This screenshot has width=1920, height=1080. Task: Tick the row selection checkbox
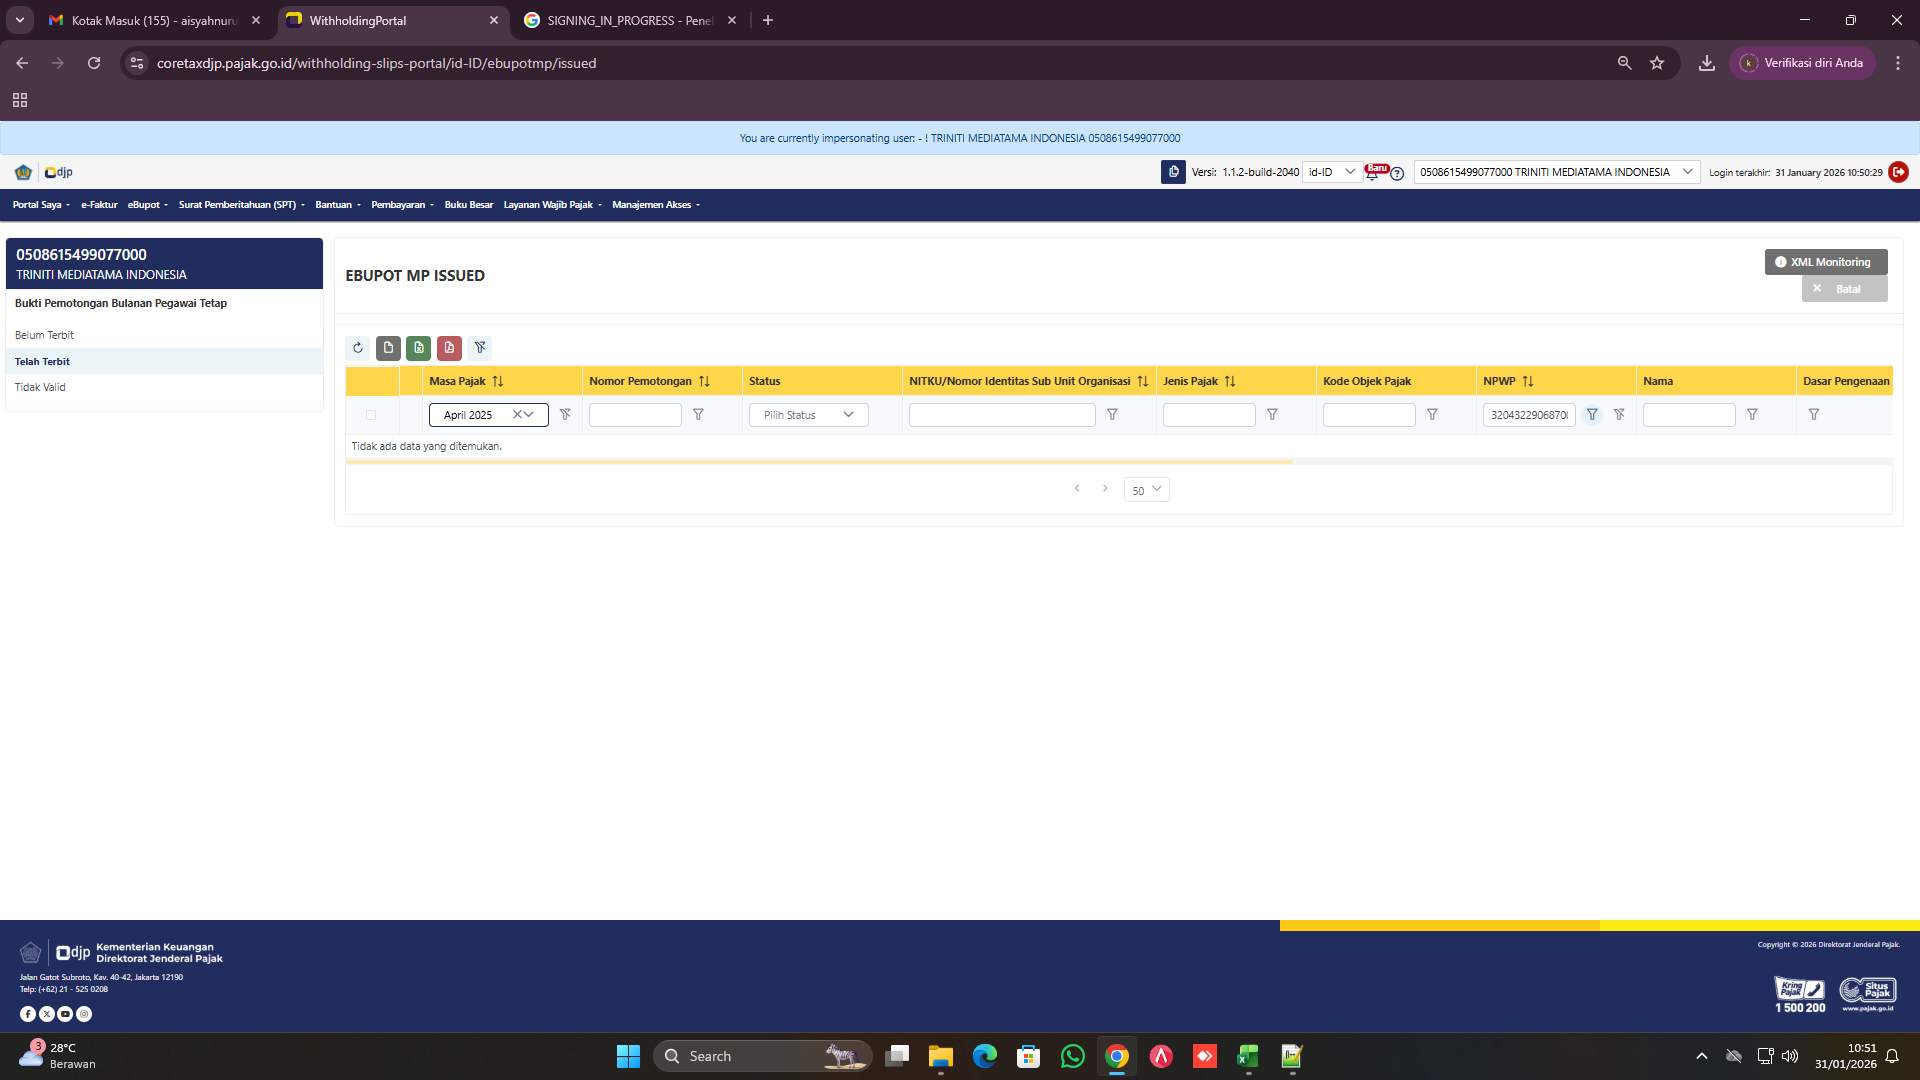click(x=371, y=414)
